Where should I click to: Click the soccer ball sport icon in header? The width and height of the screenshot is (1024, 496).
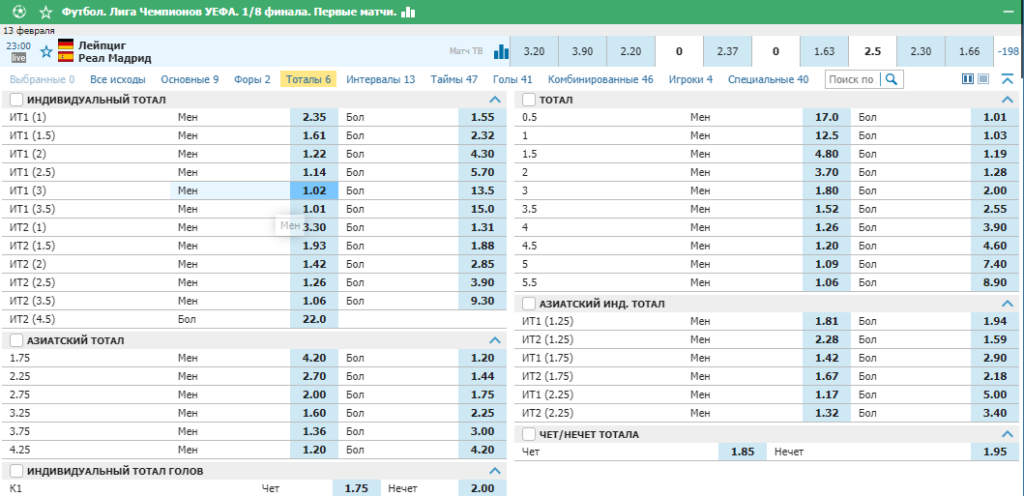(20, 12)
